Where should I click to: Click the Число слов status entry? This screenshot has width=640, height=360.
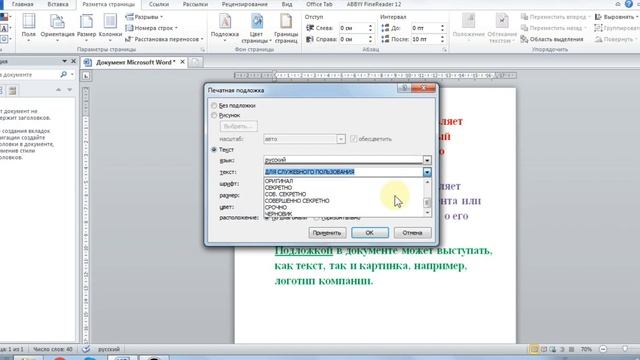tap(53, 349)
